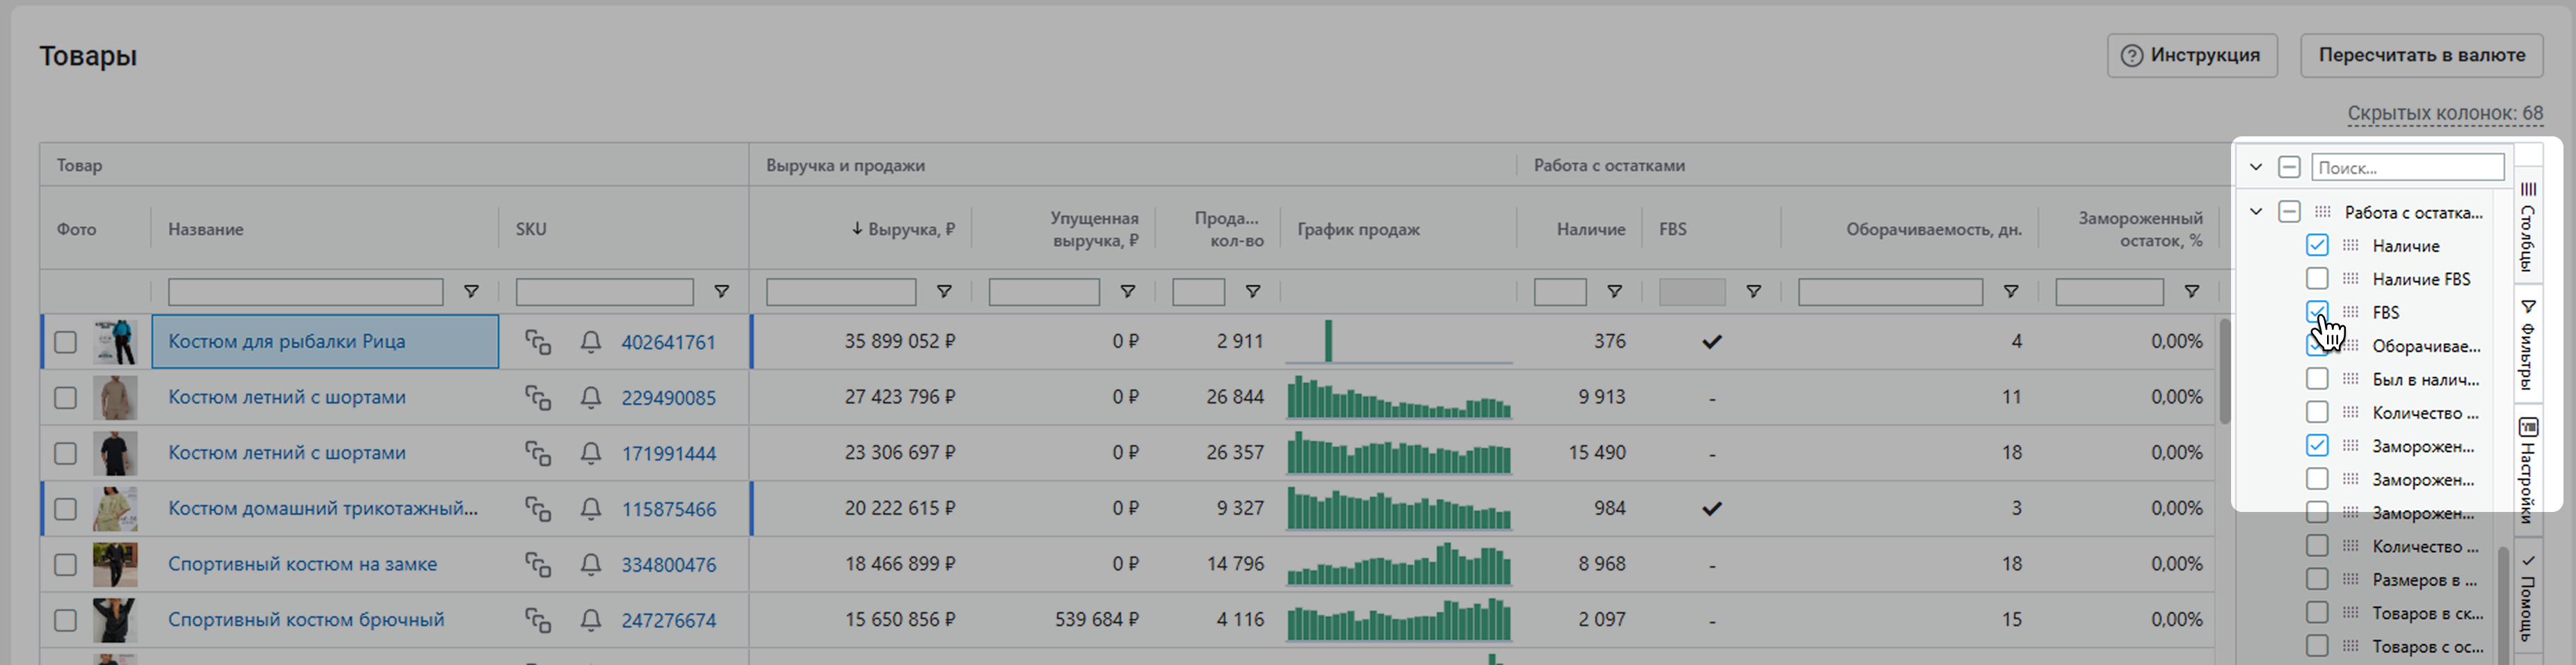2576x665 pixels.
Task: Open the Помощь side tab
Action: [x=2527, y=598]
